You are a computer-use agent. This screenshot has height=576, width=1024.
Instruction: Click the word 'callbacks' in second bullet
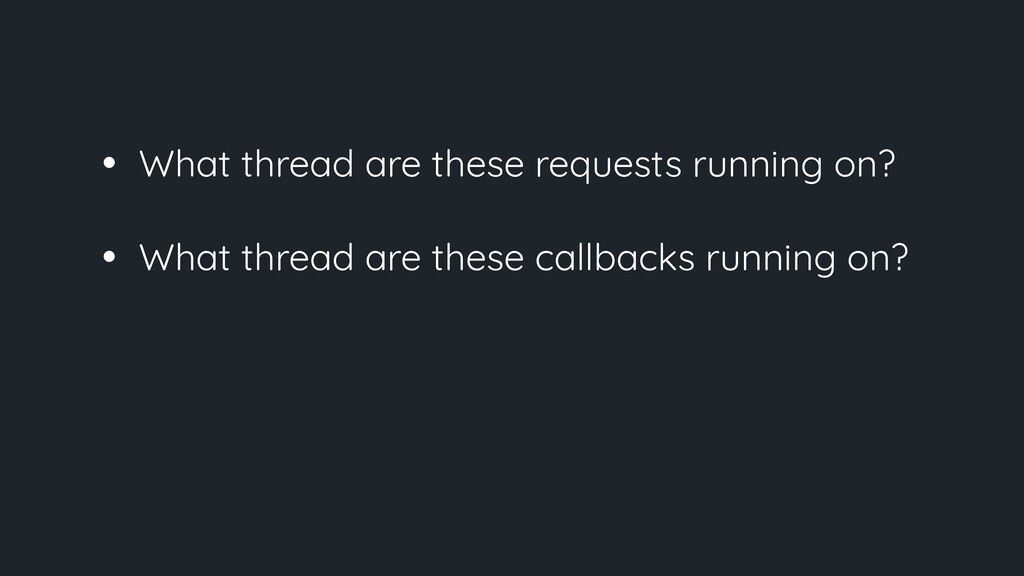616,259
